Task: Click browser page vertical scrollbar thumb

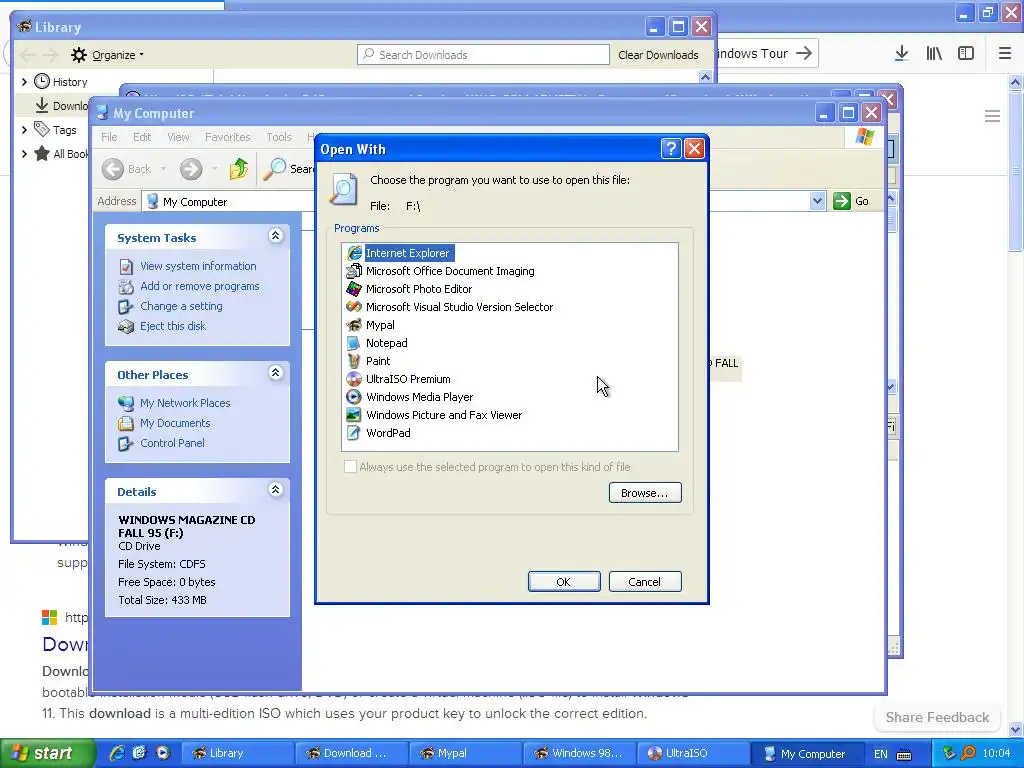Action: pos(1015,171)
